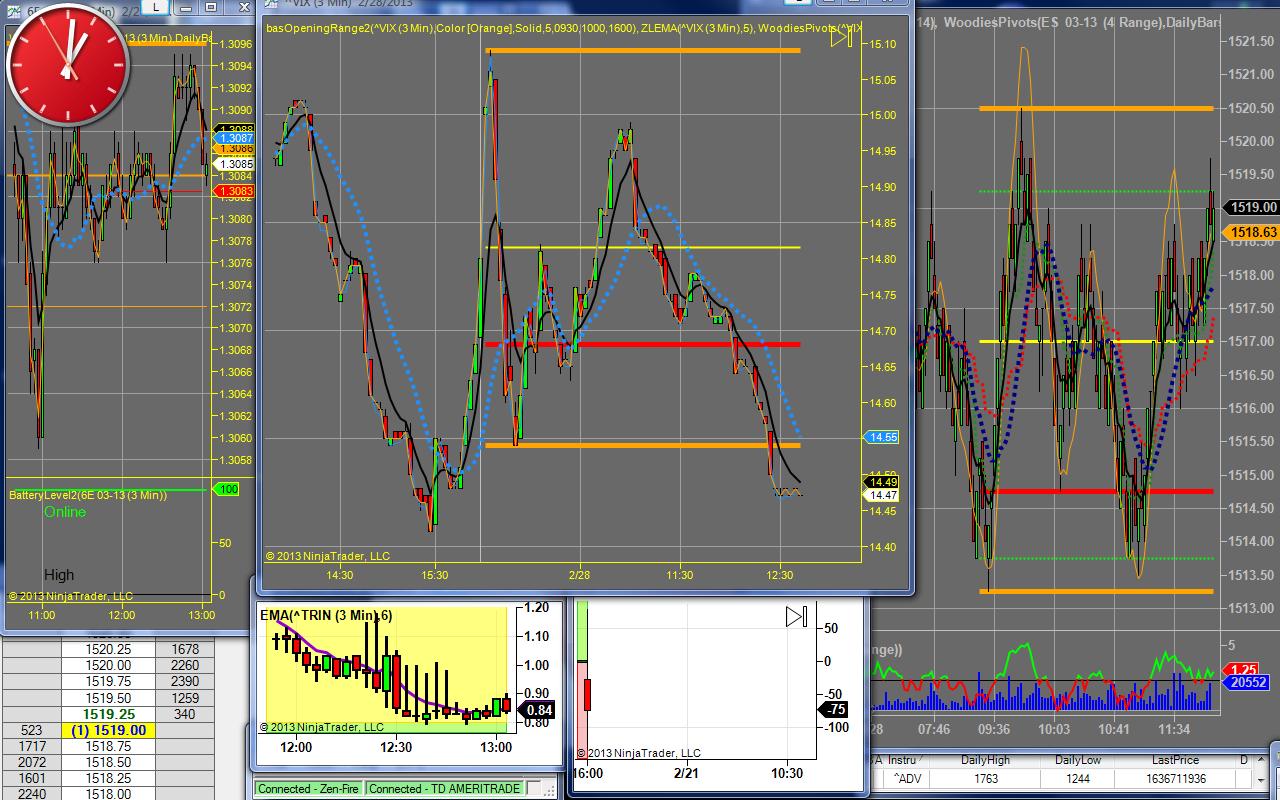Click the red analog clock gadget
The image size is (1280, 800).
67,64
